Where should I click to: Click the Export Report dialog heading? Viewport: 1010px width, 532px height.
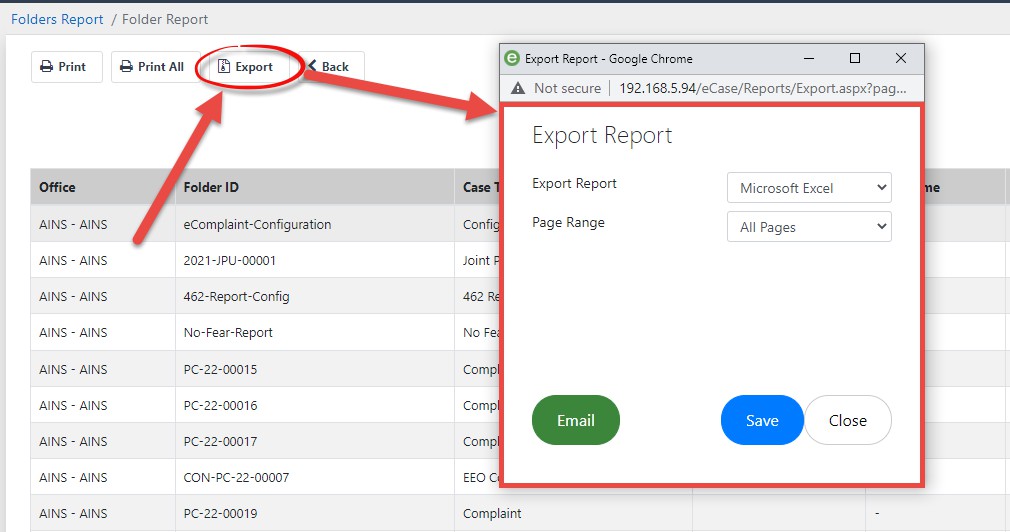tap(602, 136)
